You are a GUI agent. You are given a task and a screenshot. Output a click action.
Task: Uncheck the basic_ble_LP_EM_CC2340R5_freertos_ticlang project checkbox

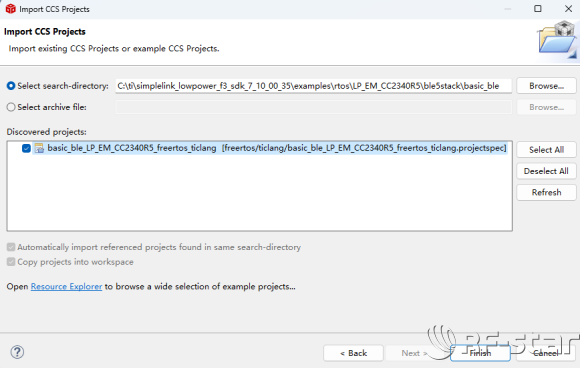(x=26, y=148)
